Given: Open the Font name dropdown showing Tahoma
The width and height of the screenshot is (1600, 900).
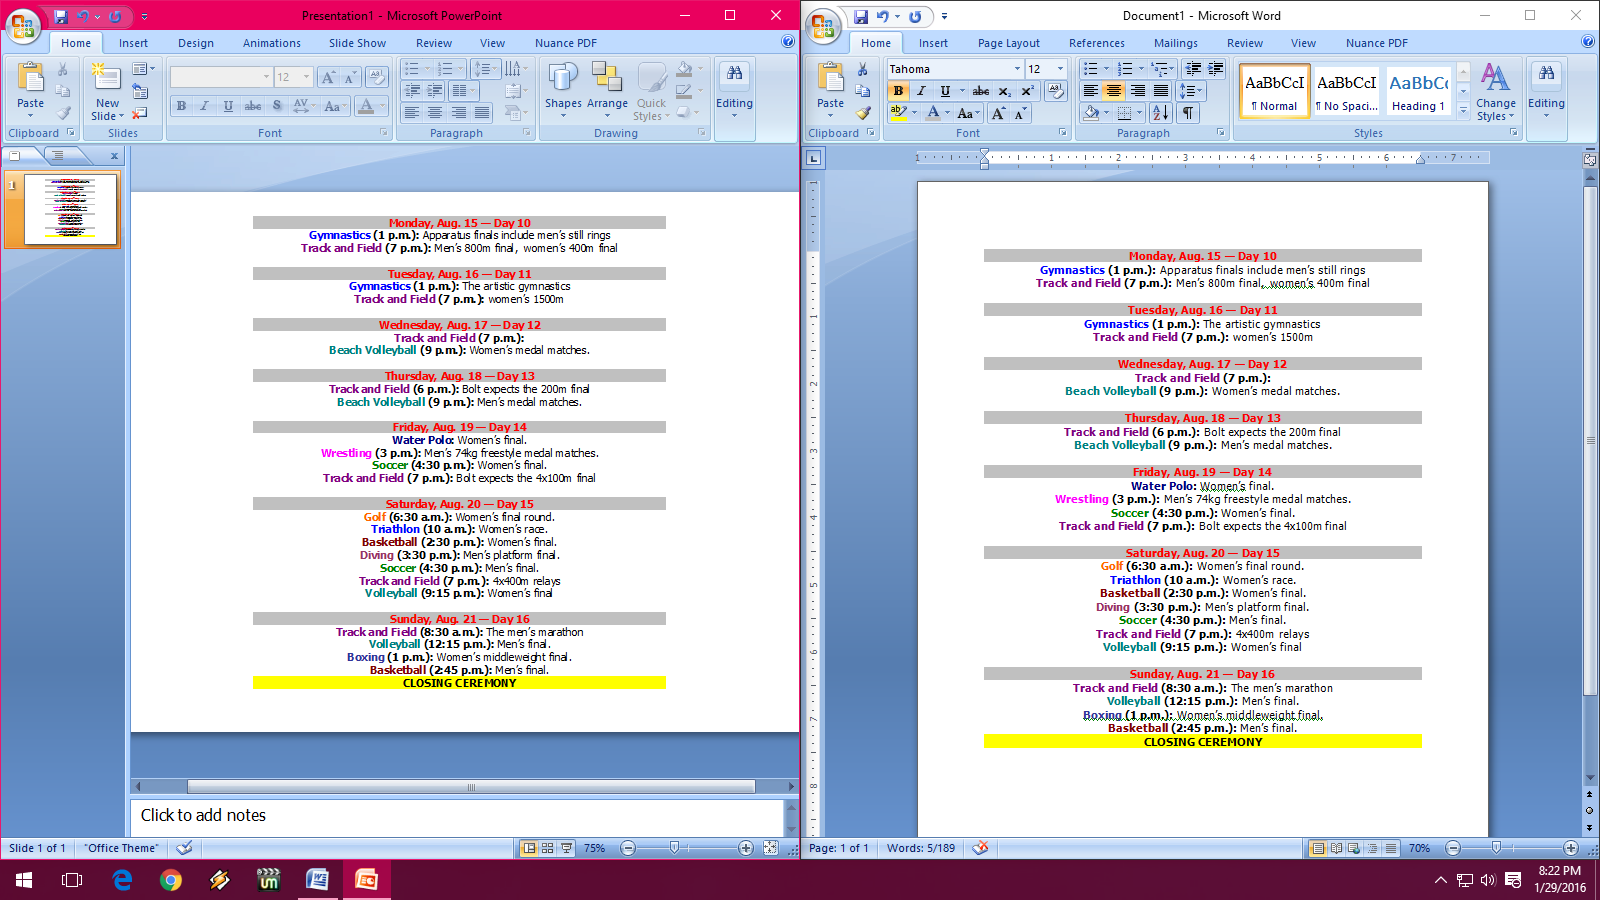Looking at the screenshot, I should click(1018, 68).
